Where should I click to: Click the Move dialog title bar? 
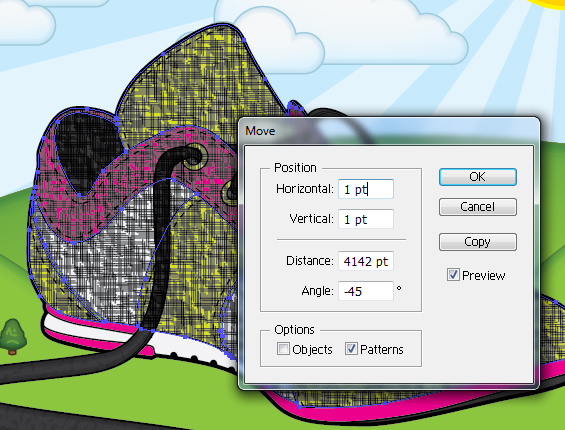[x=388, y=130]
